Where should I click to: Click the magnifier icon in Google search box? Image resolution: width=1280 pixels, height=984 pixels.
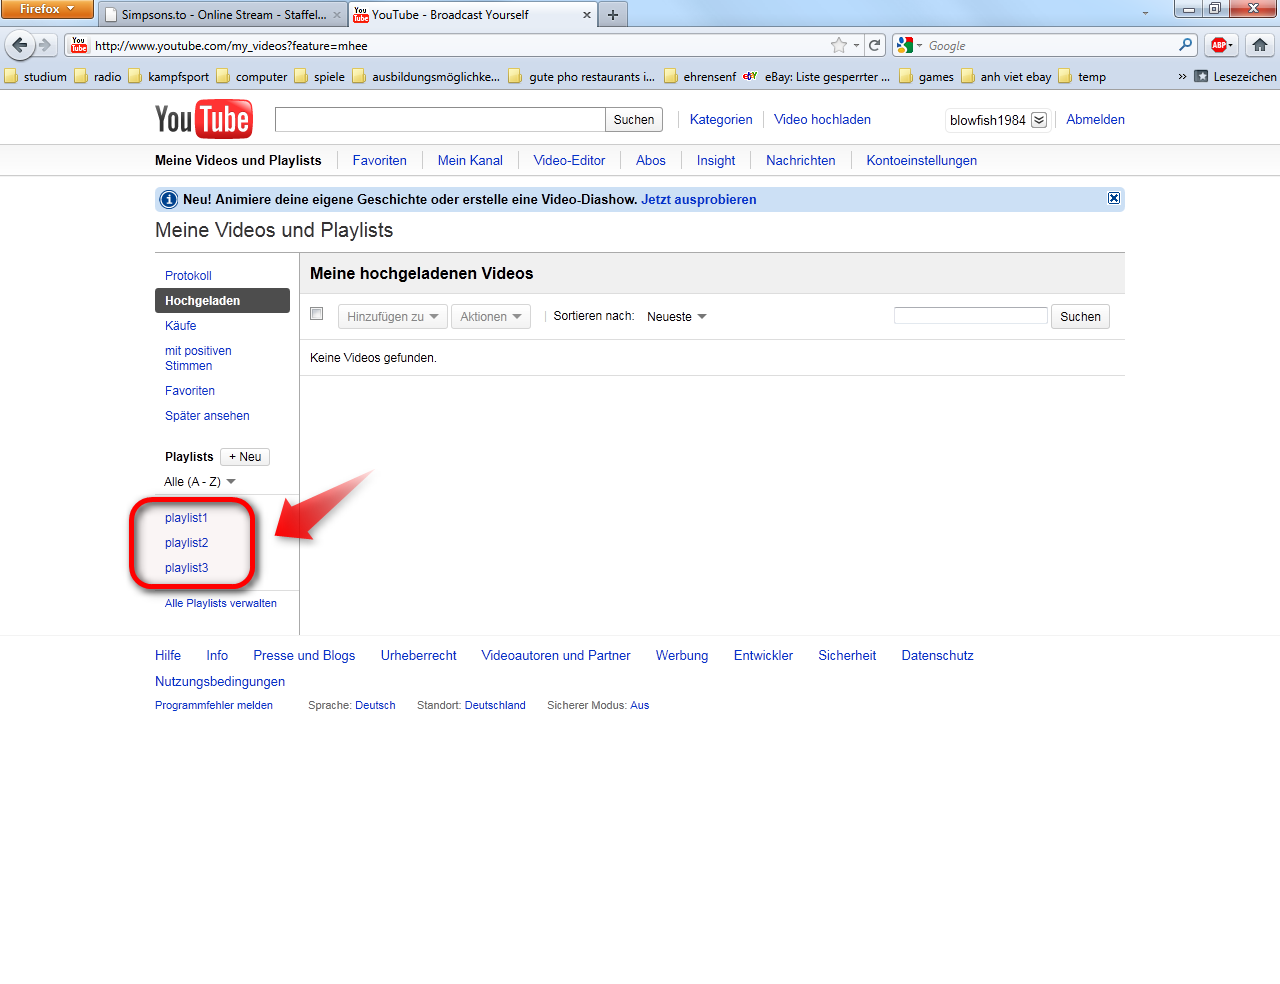pos(1185,45)
